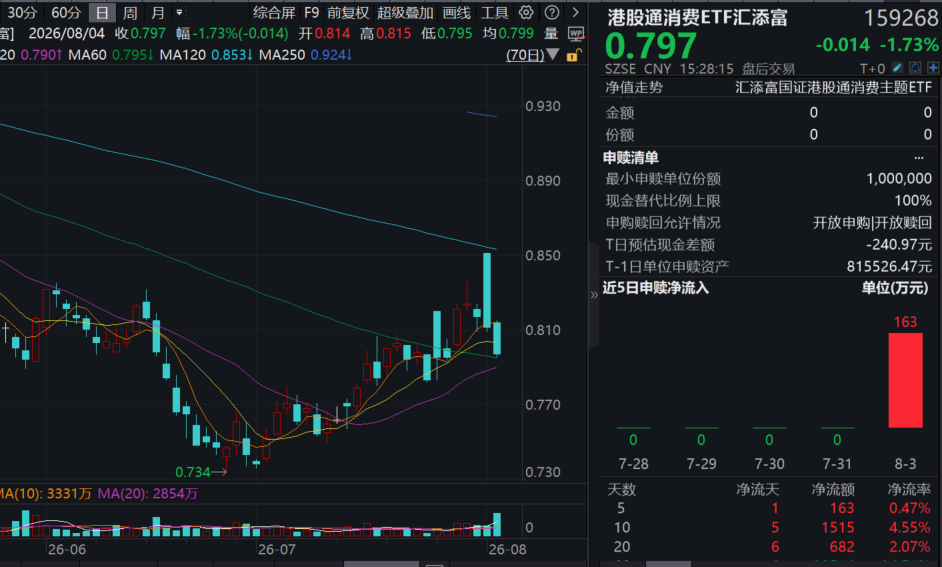
Task: Select the 日 daily period tab
Action: (x=102, y=13)
